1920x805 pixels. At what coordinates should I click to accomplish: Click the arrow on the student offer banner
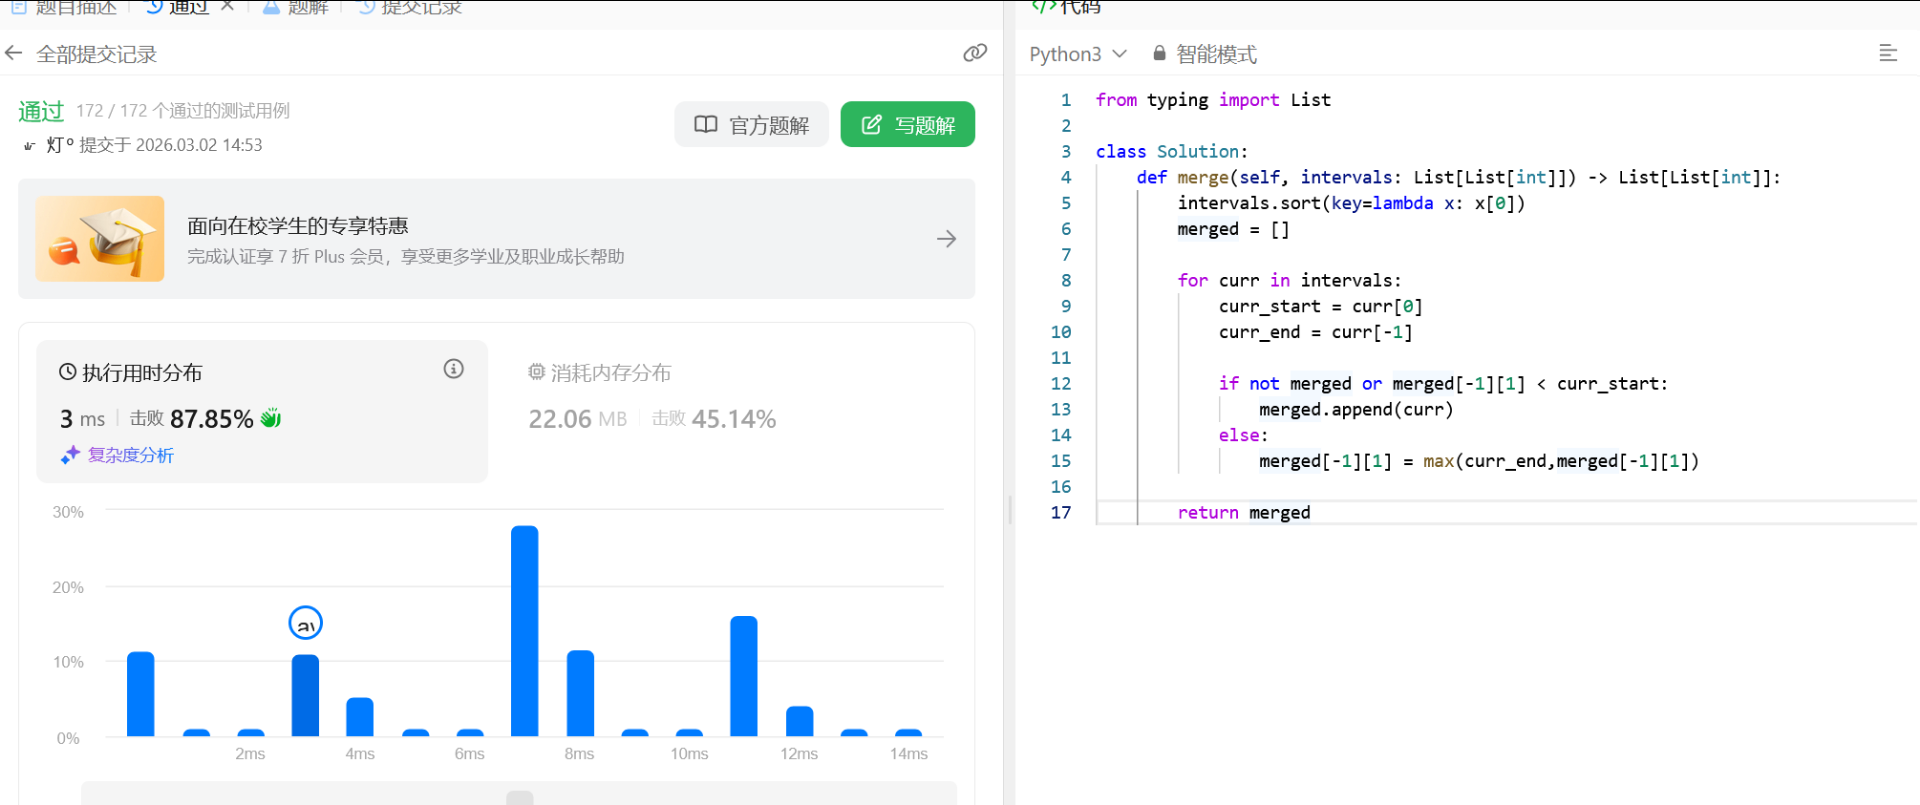pyautogui.click(x=946, y=239)
